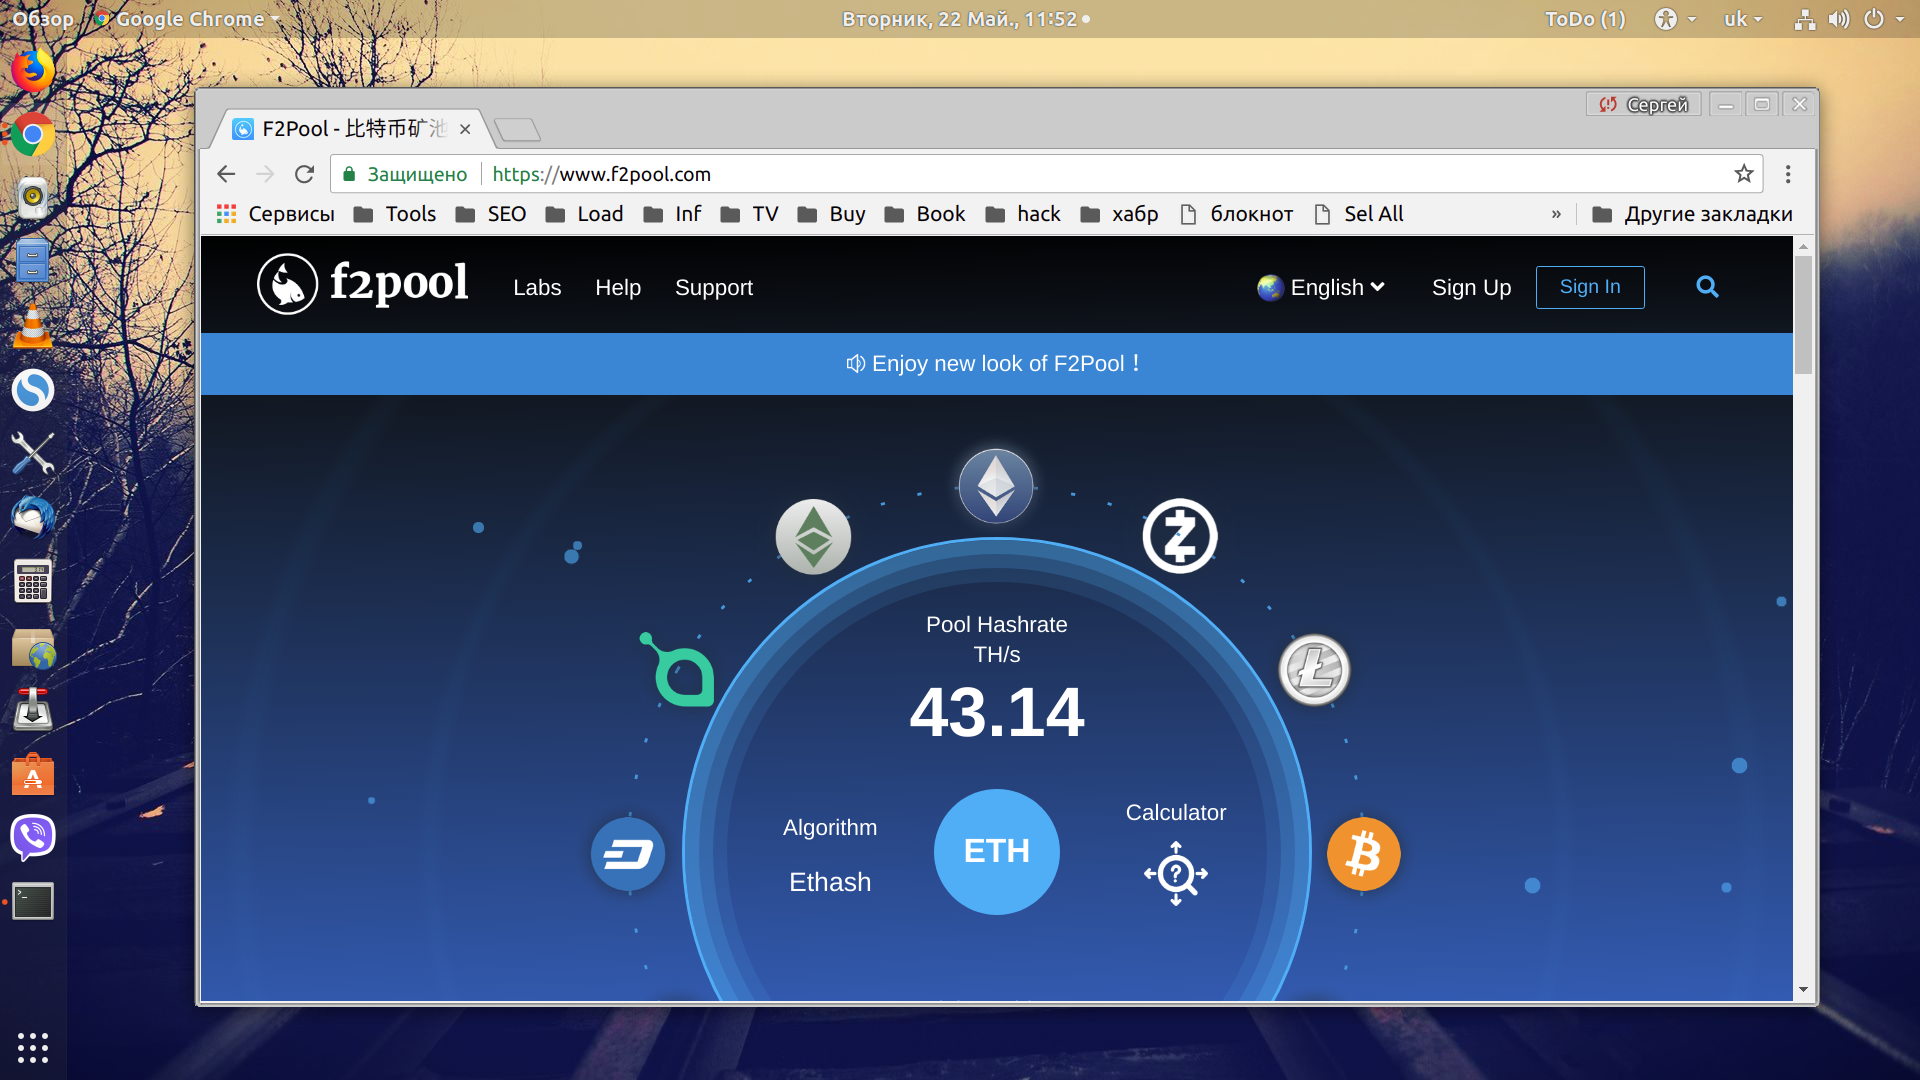Reload the f2pool page
1920x1080 pixels.
coord(305,174)
